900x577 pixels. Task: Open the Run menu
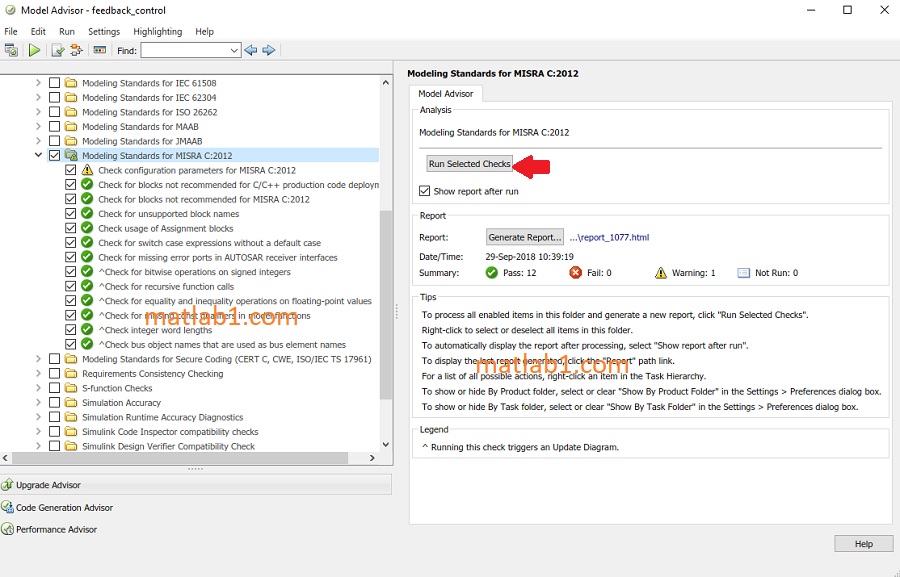67,32
